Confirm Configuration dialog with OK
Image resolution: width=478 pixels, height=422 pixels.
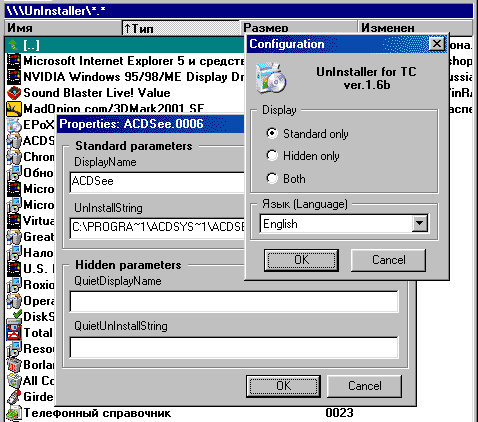(301, 260)
